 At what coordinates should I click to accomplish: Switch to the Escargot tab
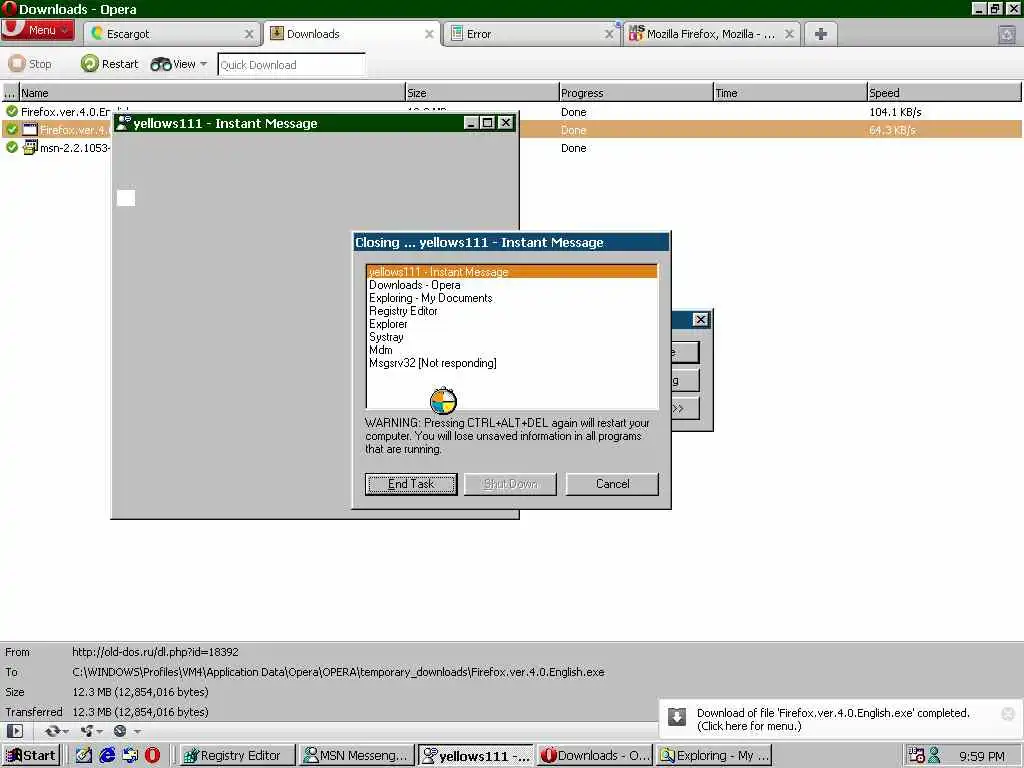[x=173, y=34]
